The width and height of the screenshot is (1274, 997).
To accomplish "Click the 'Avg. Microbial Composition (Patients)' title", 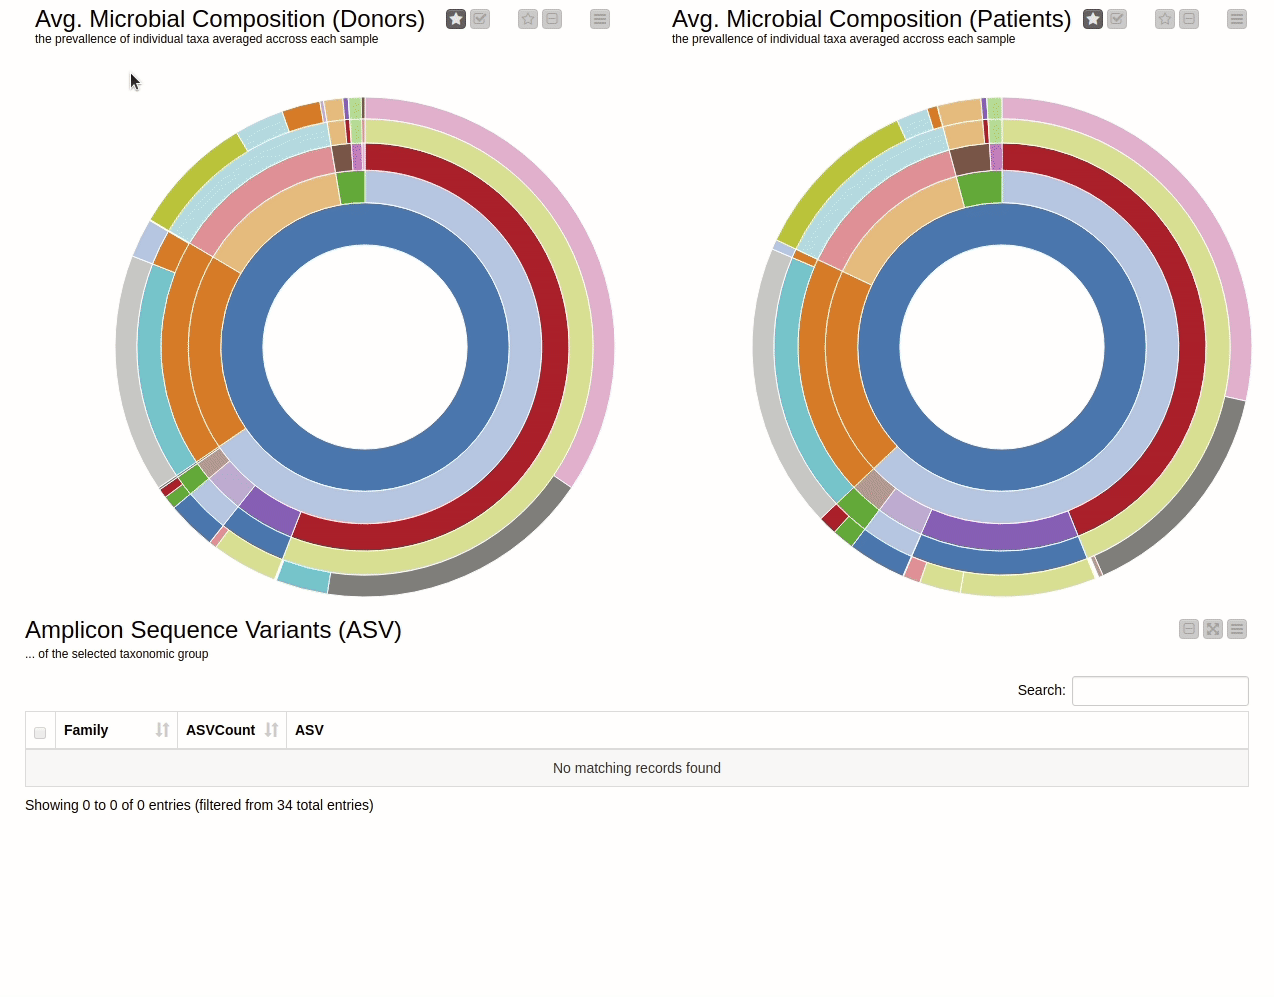I will pos(871,19).
